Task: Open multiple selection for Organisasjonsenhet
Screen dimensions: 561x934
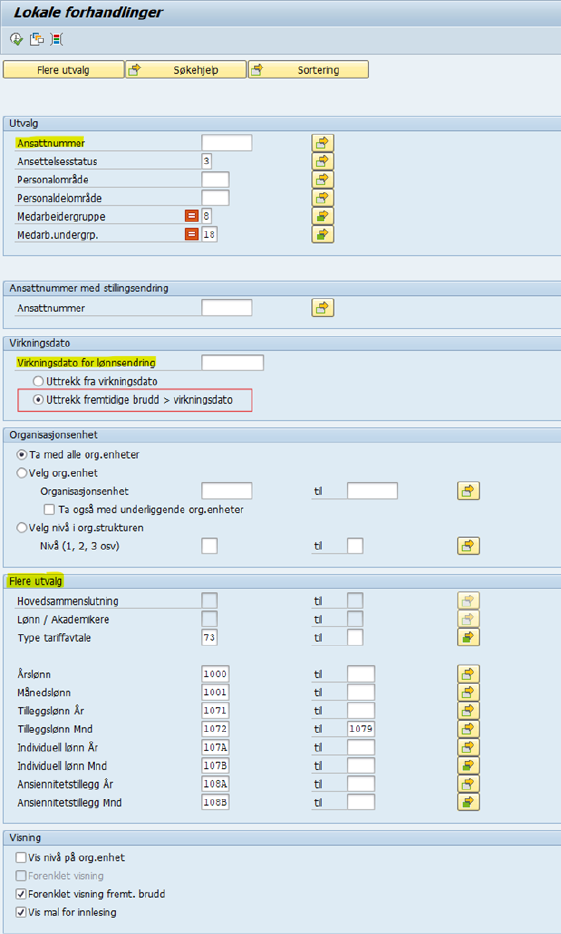Action: (x=468, y=491)
